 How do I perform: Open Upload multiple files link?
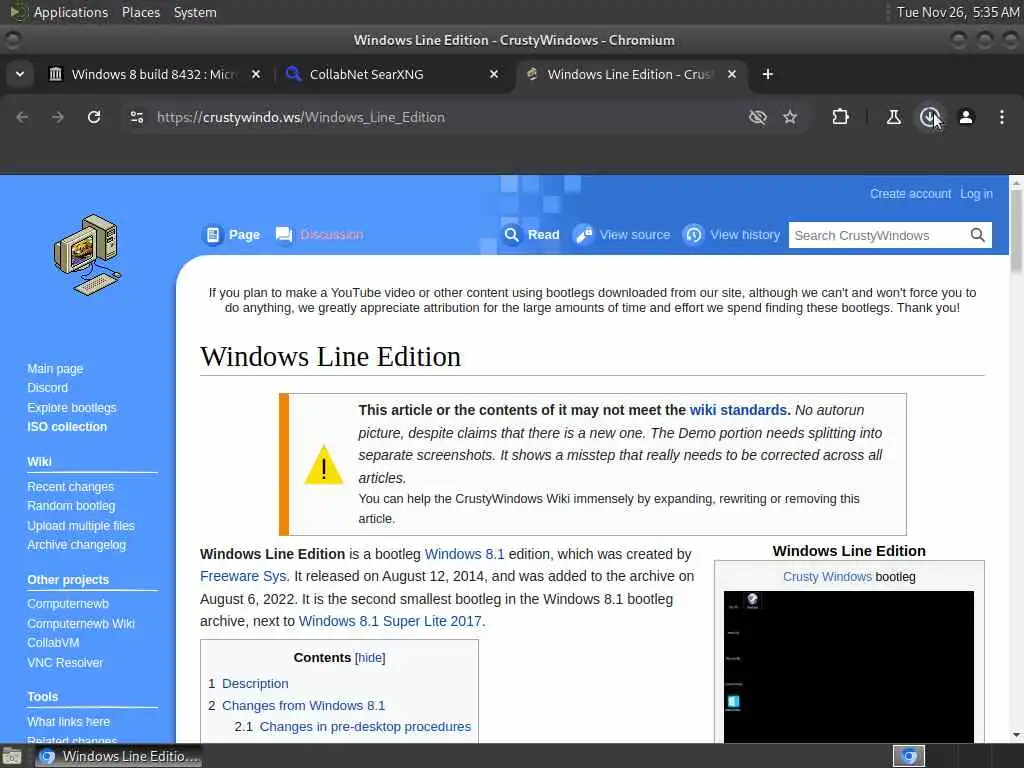tap(81, 526)
